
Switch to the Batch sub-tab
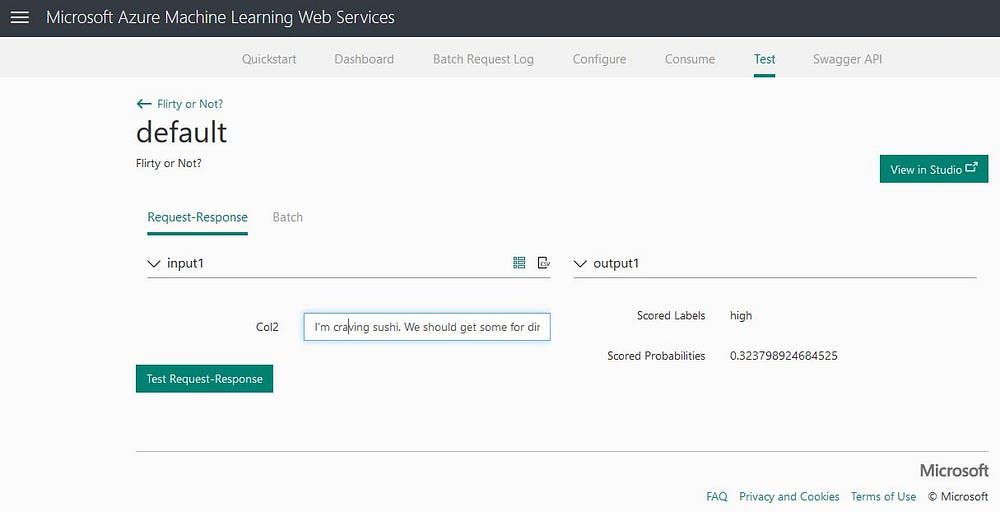click(288, 217)
